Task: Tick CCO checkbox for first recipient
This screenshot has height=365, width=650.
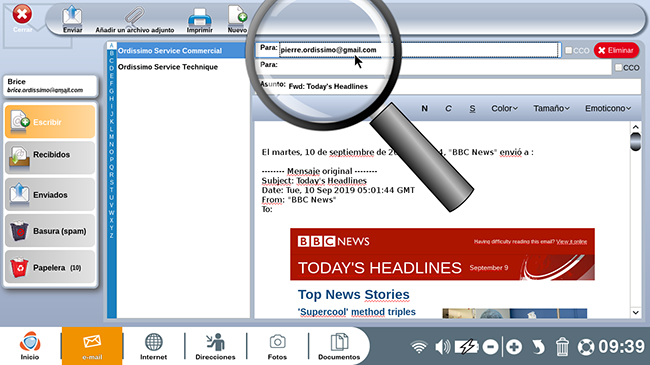Action: point(569,50)
